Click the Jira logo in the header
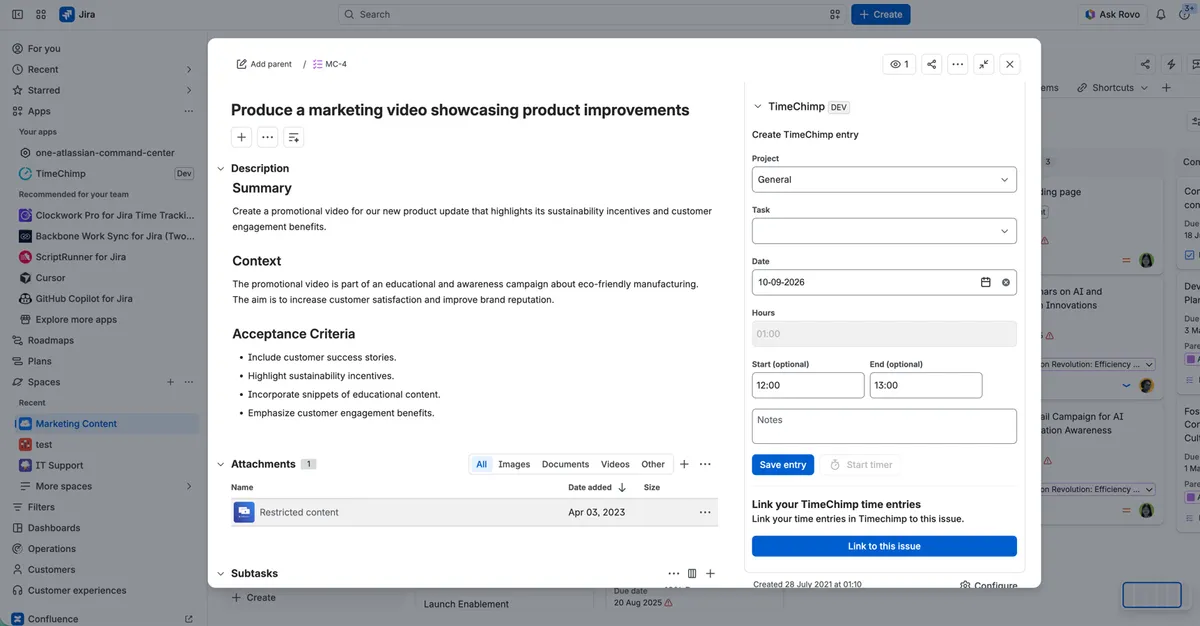The image size is (1200, 626). [x=78, y=14]
